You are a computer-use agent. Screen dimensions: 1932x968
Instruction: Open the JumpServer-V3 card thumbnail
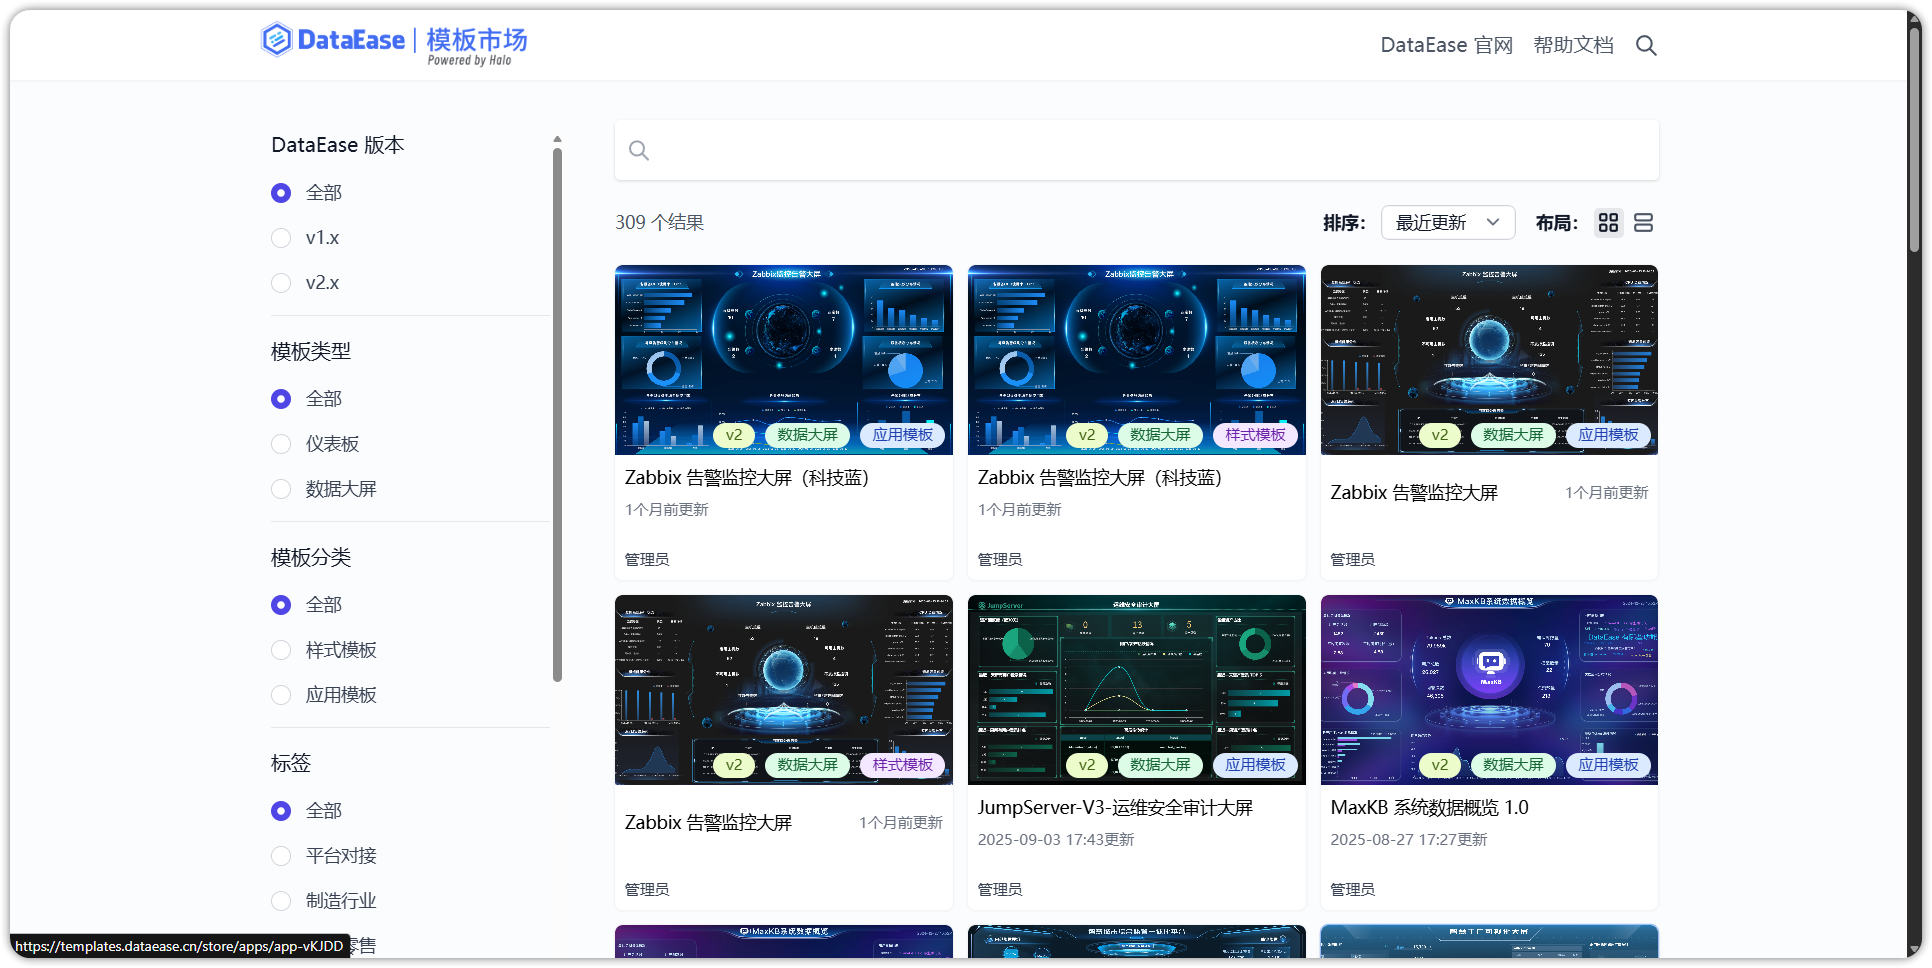point(1137,690)
